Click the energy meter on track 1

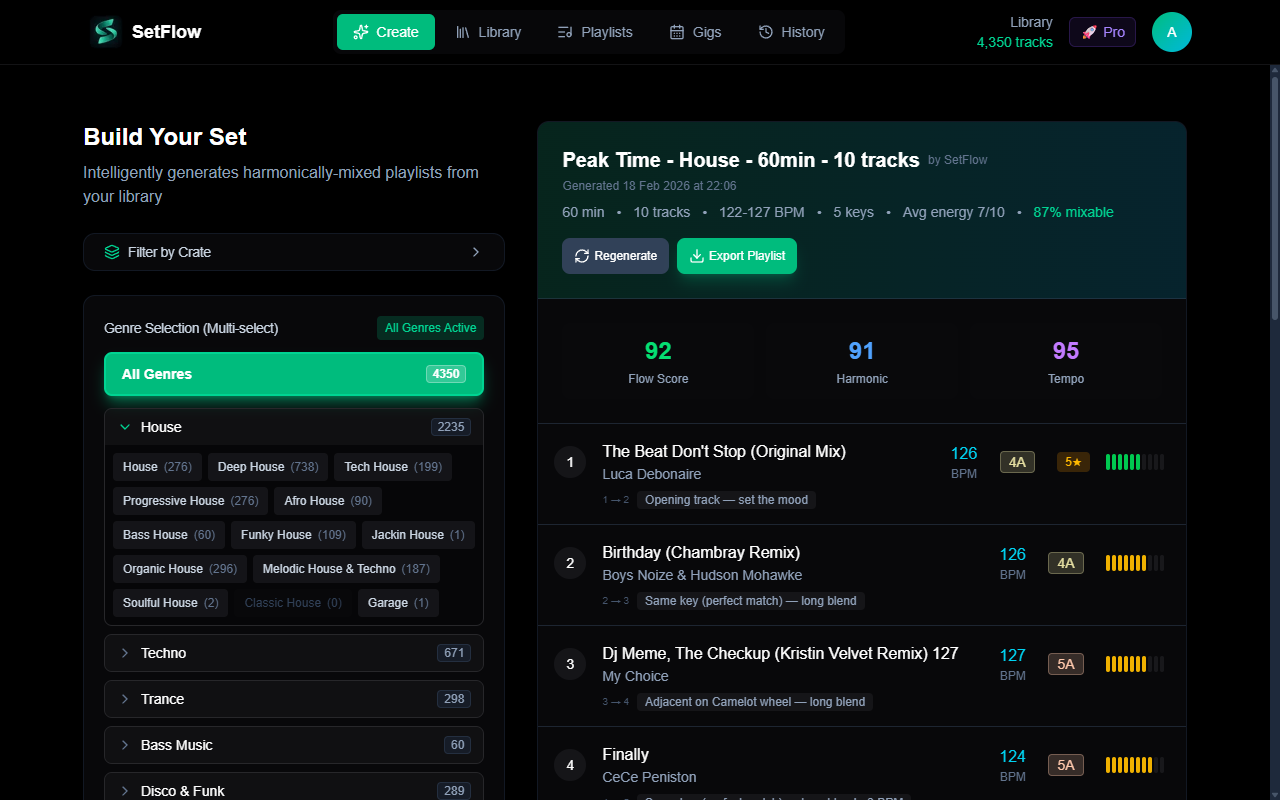(x=1133, y=461)
